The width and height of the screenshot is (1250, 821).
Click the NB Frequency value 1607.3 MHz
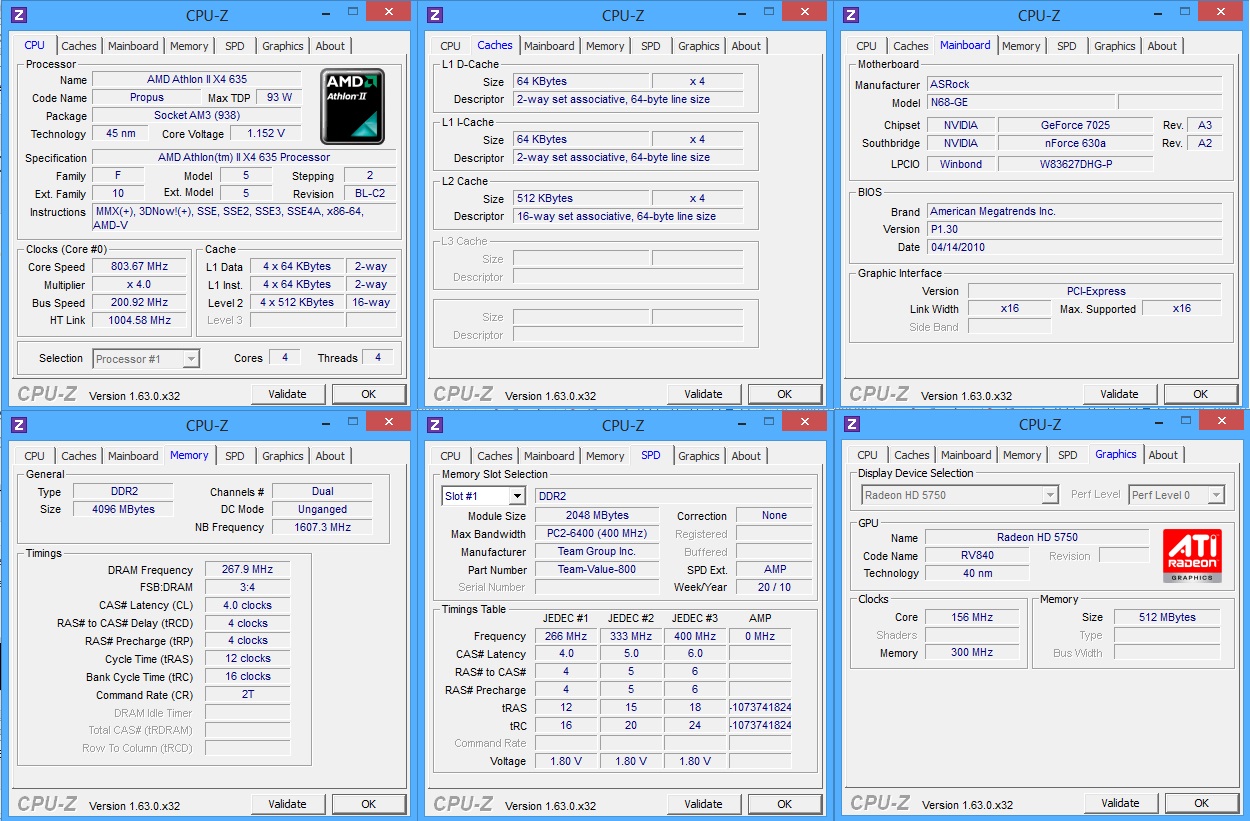coord(322,528)
